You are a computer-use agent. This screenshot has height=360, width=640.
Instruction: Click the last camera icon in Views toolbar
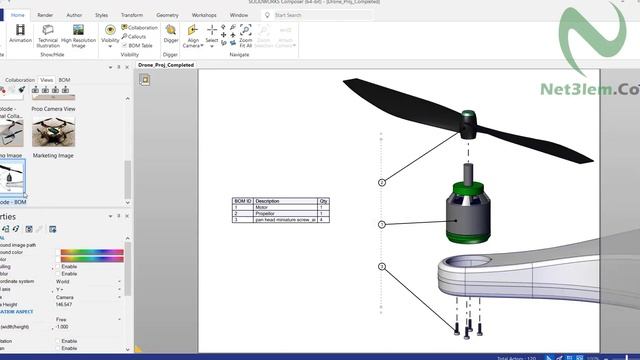pyautogui.click(x=65, y=90)
